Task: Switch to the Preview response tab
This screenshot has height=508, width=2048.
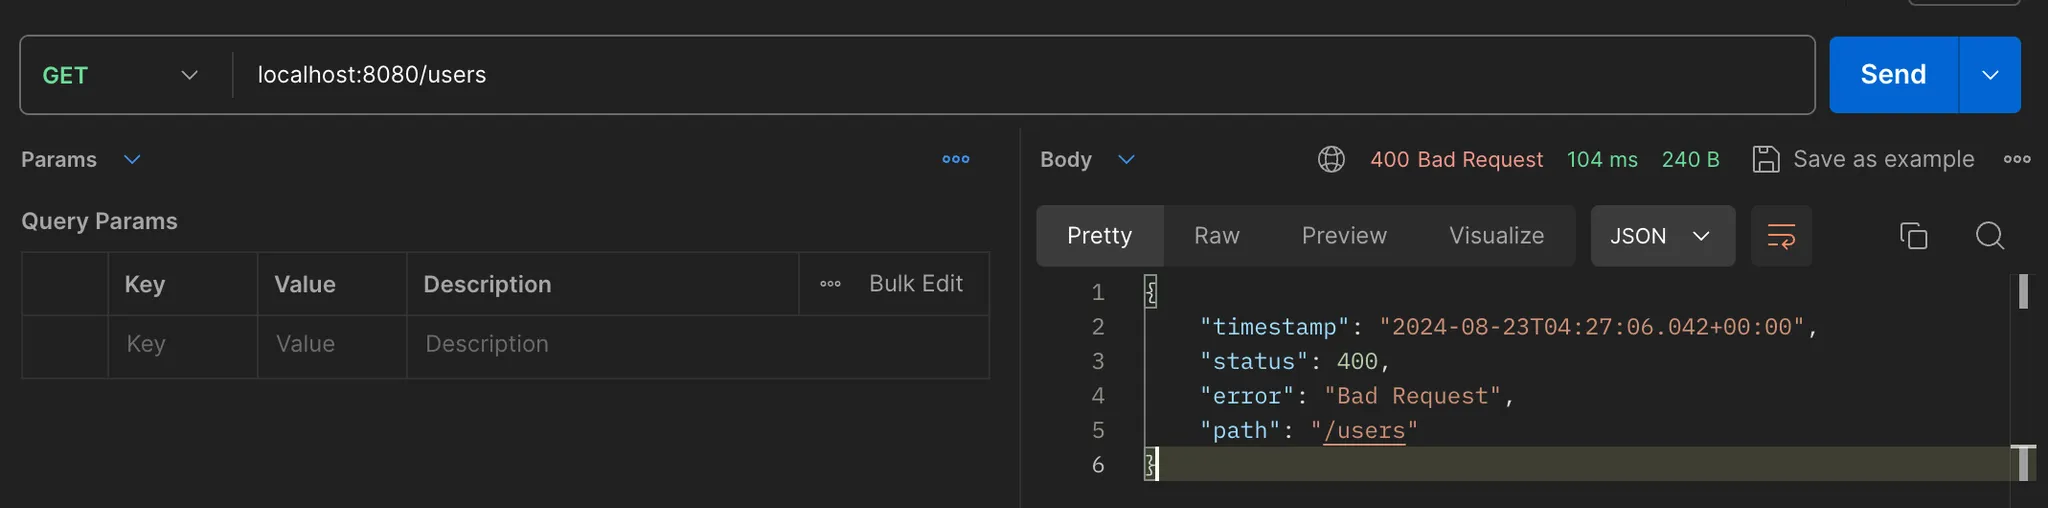Action: click(1343, 236)
